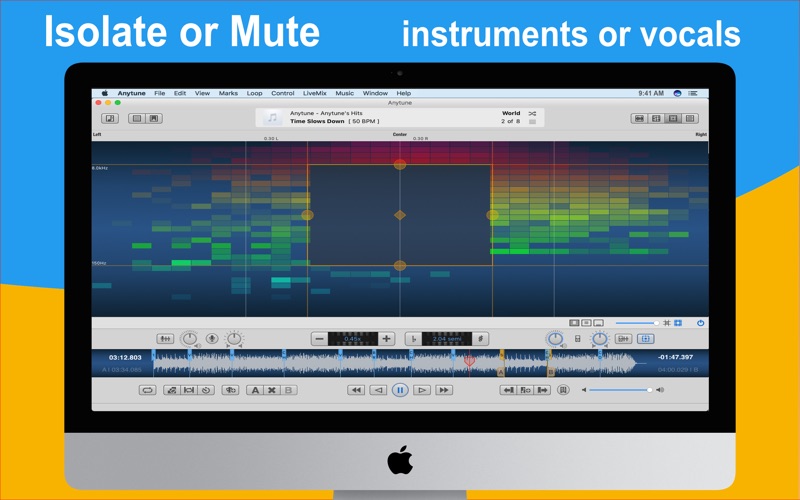Click the first layout icon above the zoom slider
Viewport: 800px width, 500px height.
pyautogui.click(x=574, y=323)
